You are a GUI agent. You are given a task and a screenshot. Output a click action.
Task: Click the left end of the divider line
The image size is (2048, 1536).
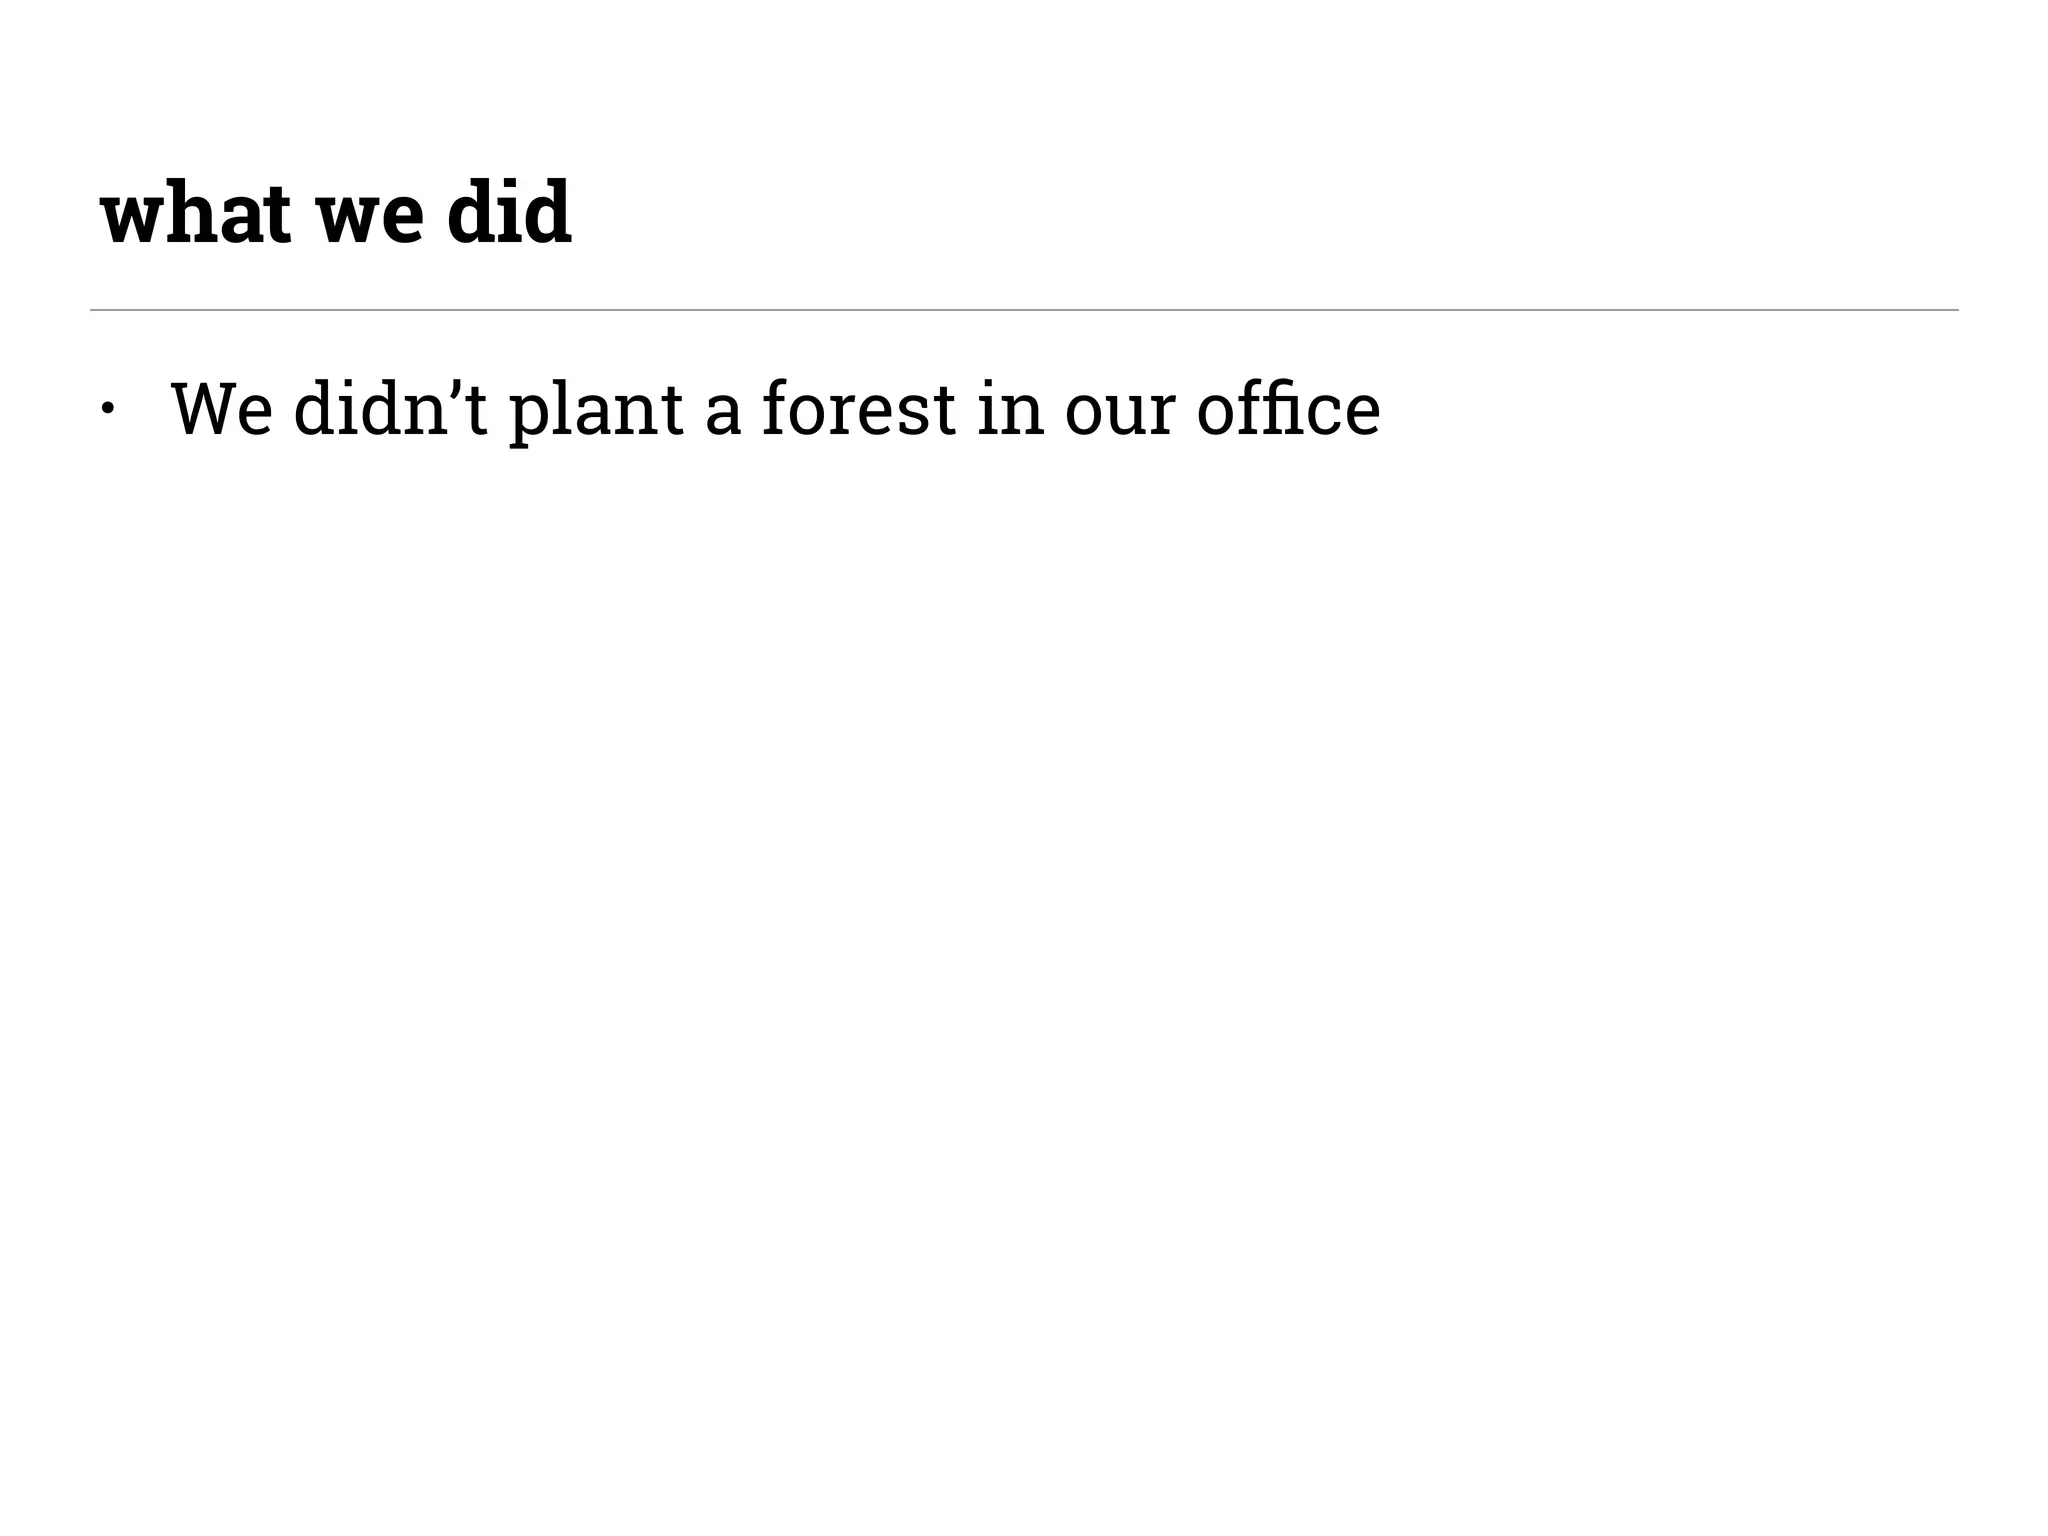tap(97, 310)
